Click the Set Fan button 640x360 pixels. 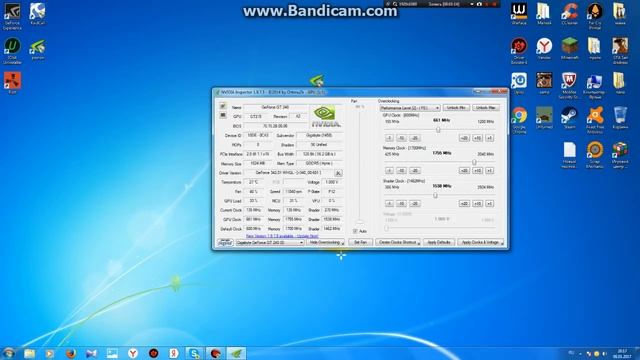pos(360,242)
